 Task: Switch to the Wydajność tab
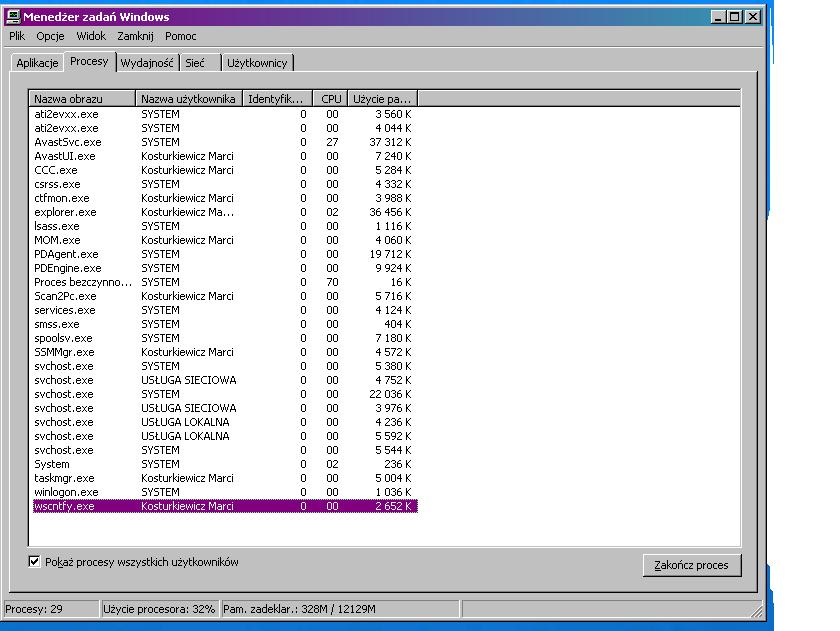pos(147,63)
